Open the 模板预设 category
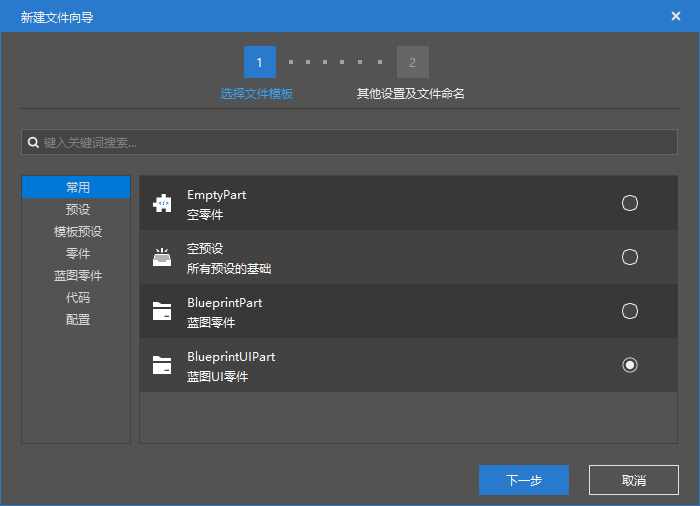The height and width of the screenshot is (506, 700). tap(77, 231)
